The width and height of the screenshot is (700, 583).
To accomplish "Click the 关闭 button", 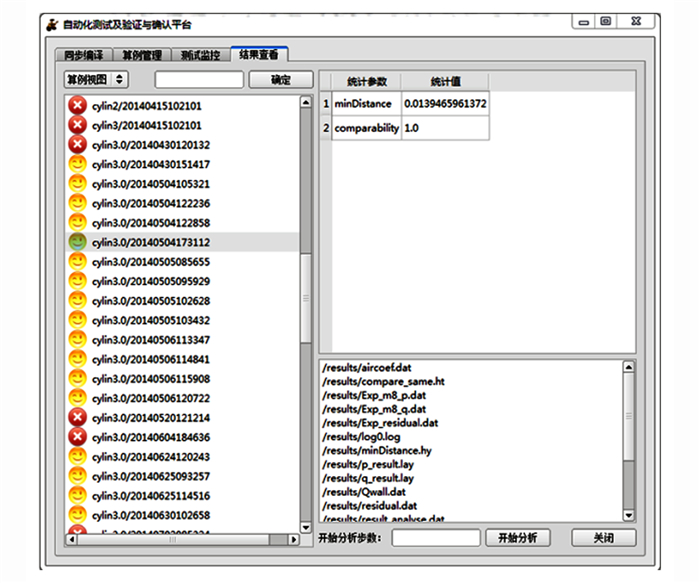I will [x=603, y=538].
